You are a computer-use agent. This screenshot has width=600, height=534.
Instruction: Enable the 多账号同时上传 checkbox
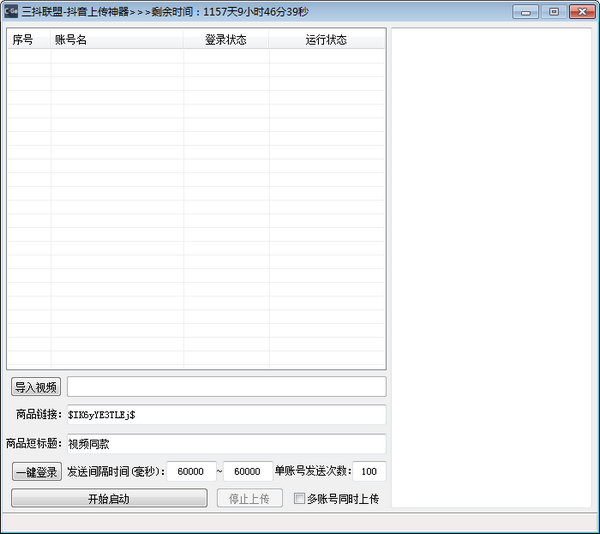[x=299, y=498]
